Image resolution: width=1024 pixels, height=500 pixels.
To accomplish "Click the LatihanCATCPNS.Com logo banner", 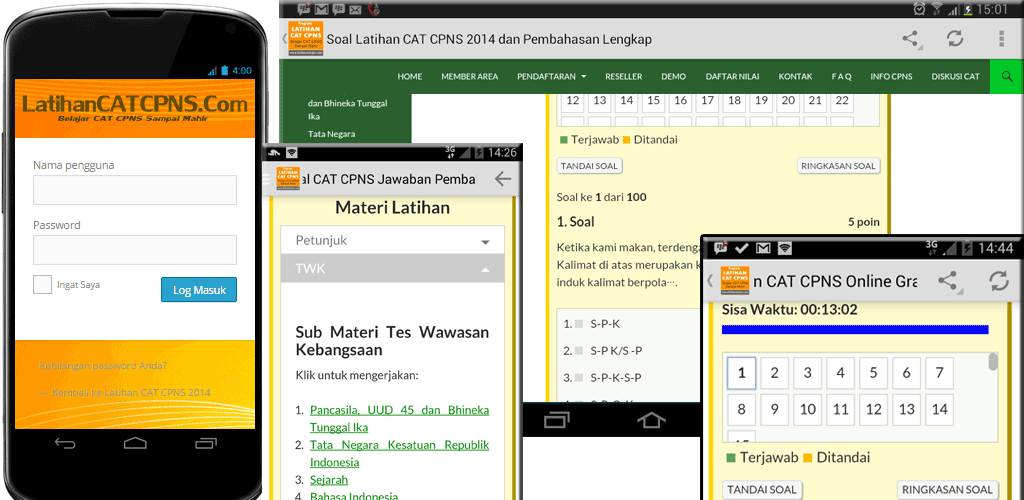I will [135, 108].
